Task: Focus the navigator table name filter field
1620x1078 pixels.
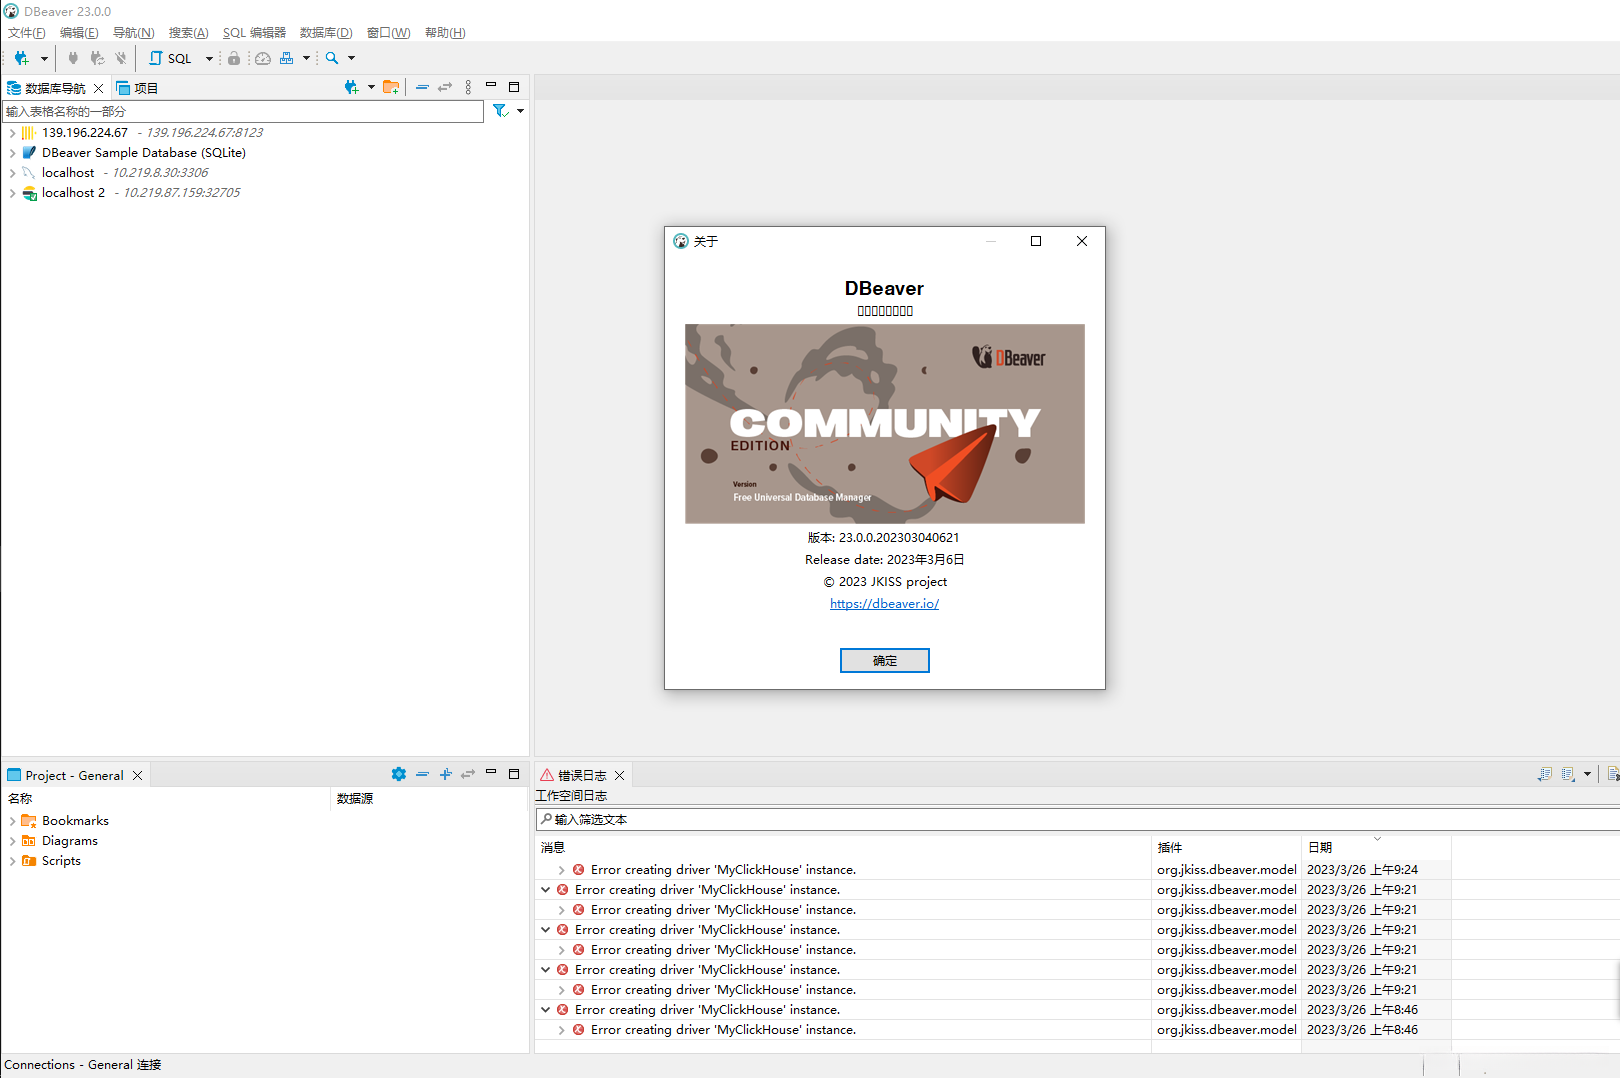Action: (x=243, y=111)
